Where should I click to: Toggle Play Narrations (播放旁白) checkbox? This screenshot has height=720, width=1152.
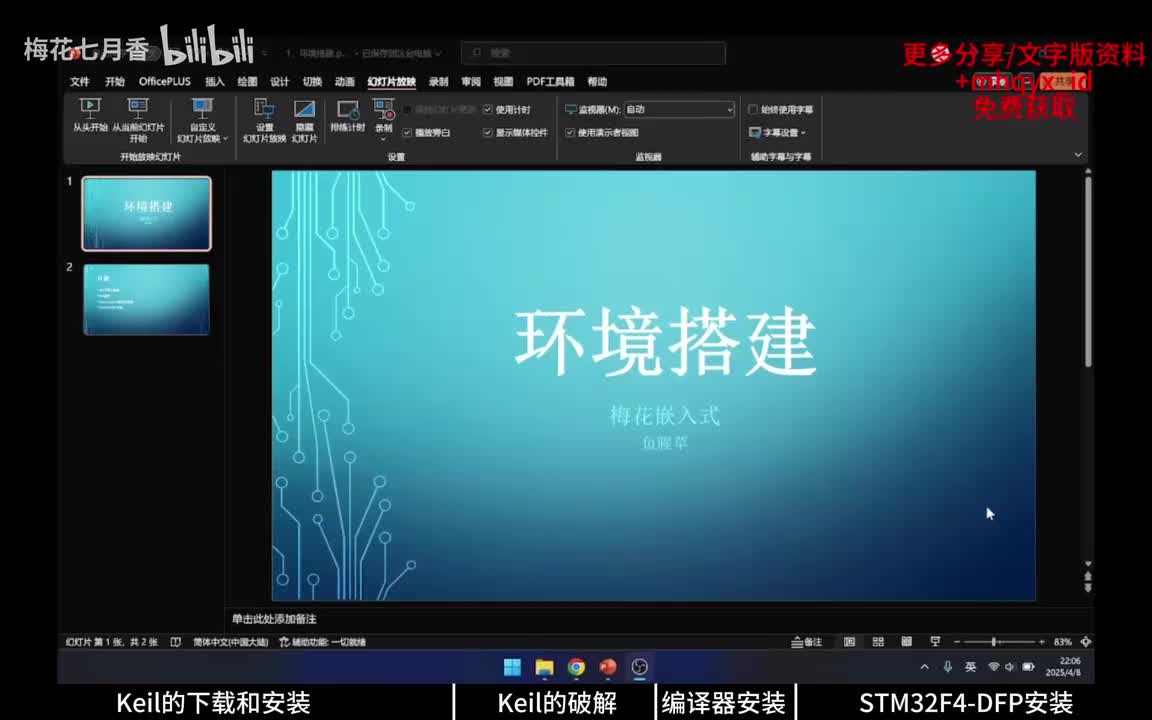pyautogui.click(x=407, y=132)
